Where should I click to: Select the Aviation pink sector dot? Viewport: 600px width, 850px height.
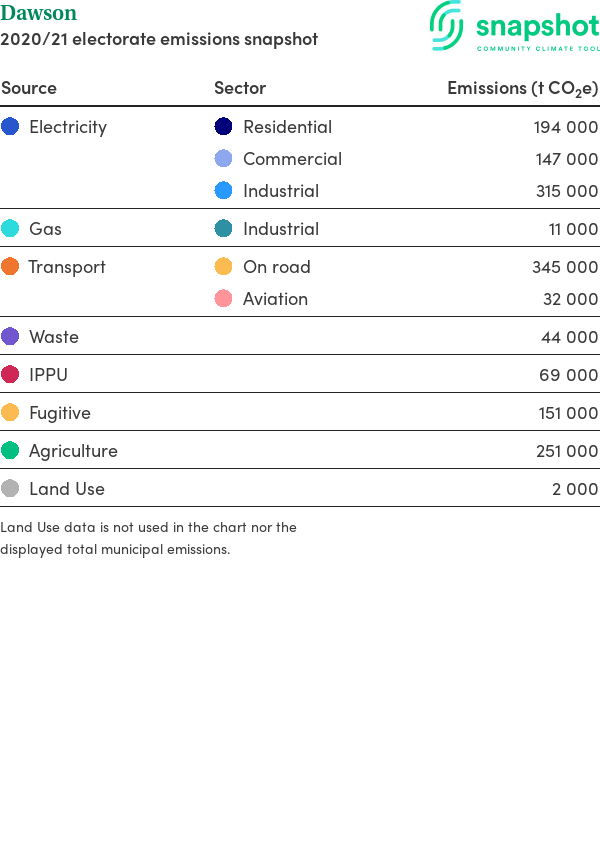point(223,298)
